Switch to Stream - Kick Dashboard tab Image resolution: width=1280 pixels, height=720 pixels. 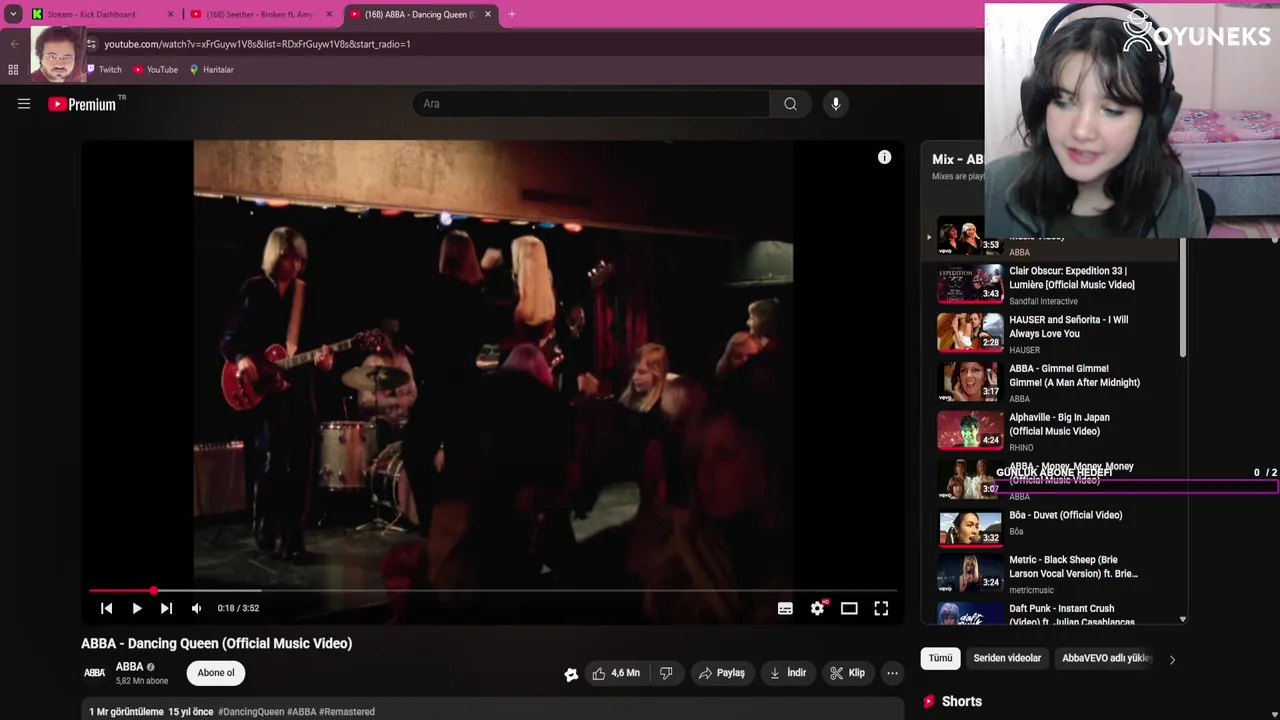[x=91, y=14]
